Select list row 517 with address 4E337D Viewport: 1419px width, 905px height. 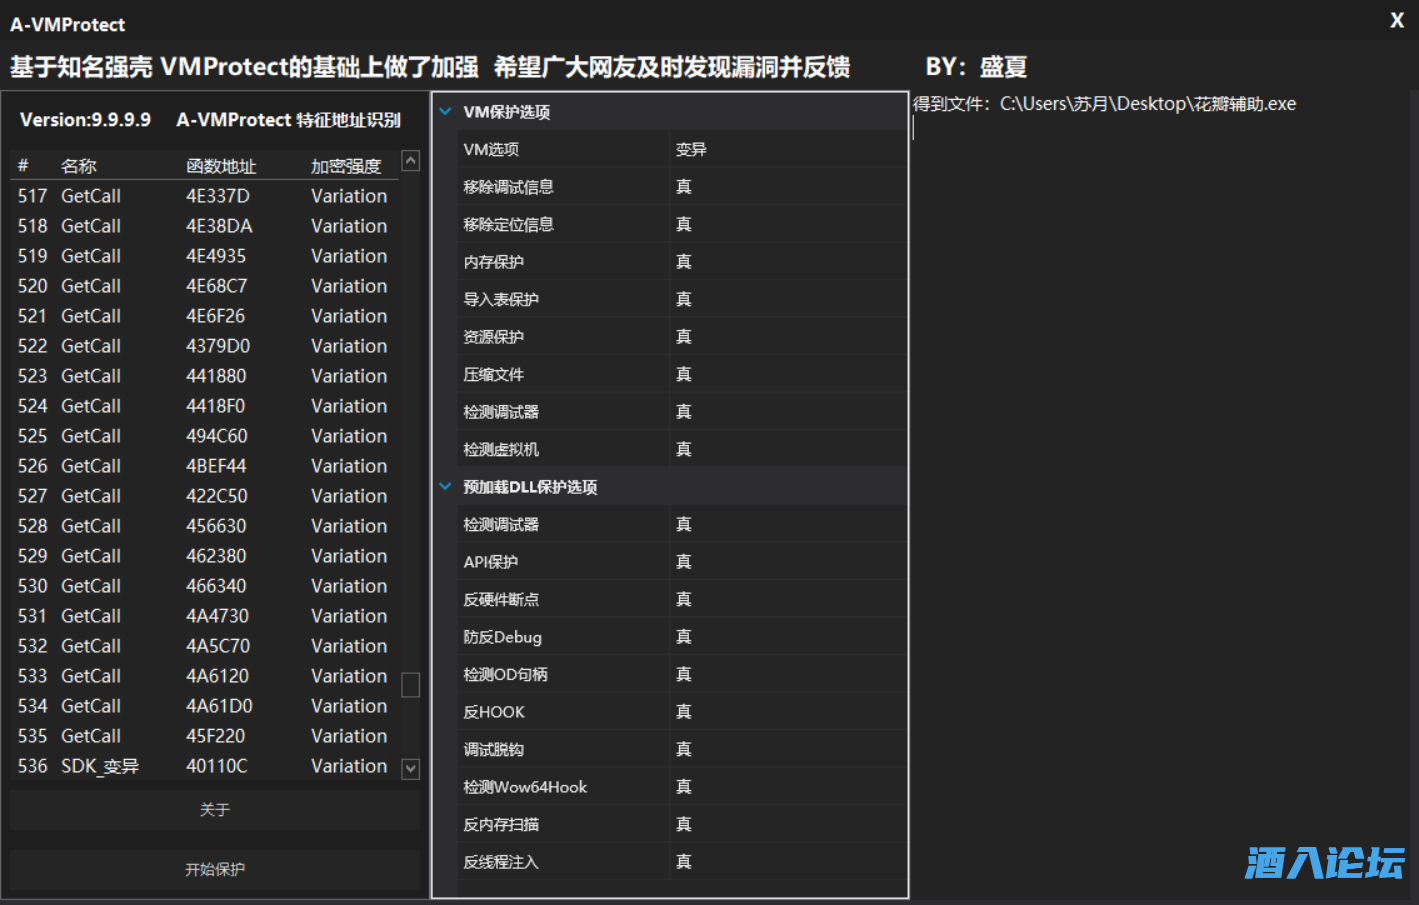(204, 196)
